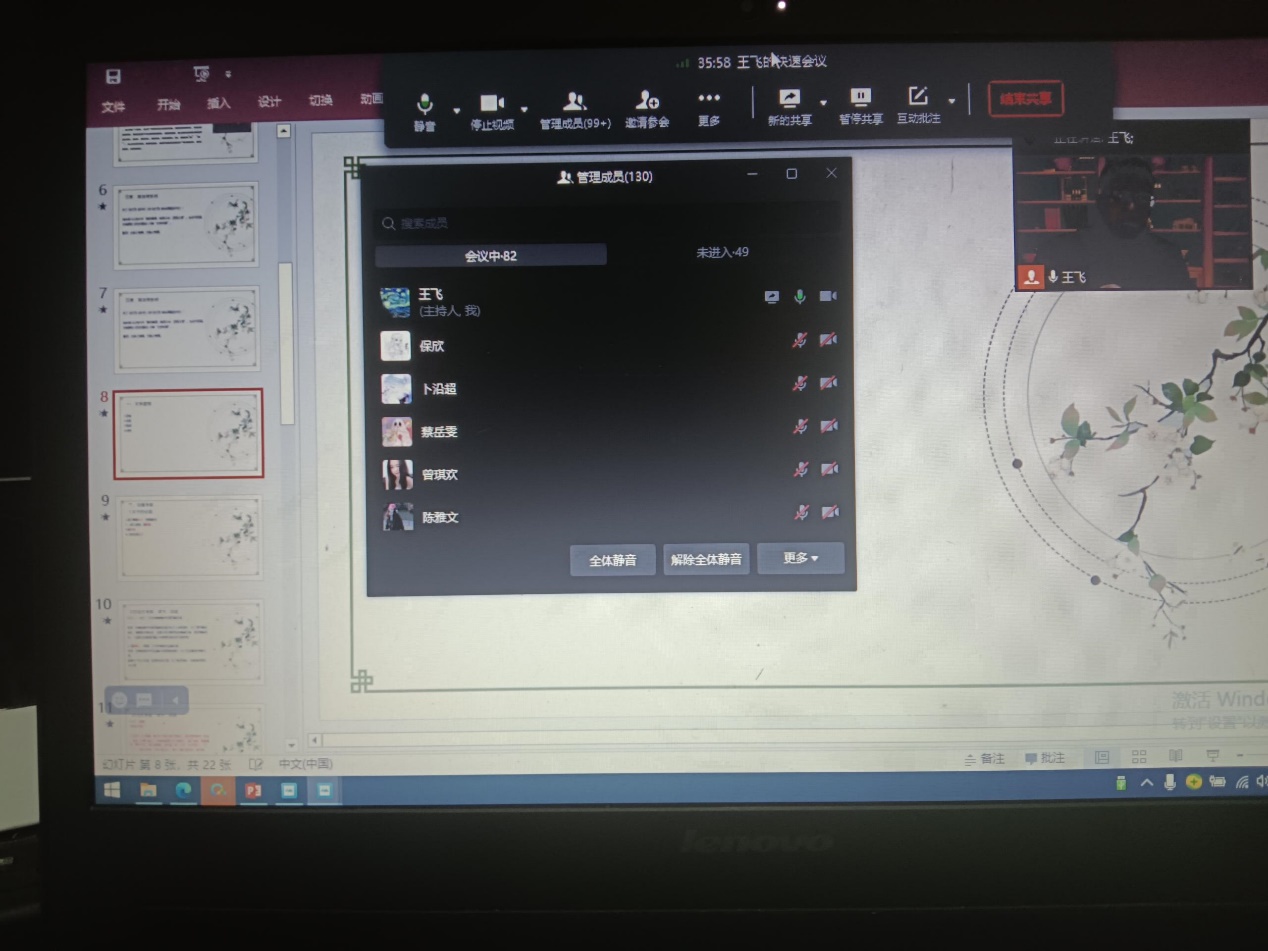The height and width of the screenshot is (951, 1268).
Task: Click the mute microphone icon in meeting toolbar
Action: click(x=425, y=103)
